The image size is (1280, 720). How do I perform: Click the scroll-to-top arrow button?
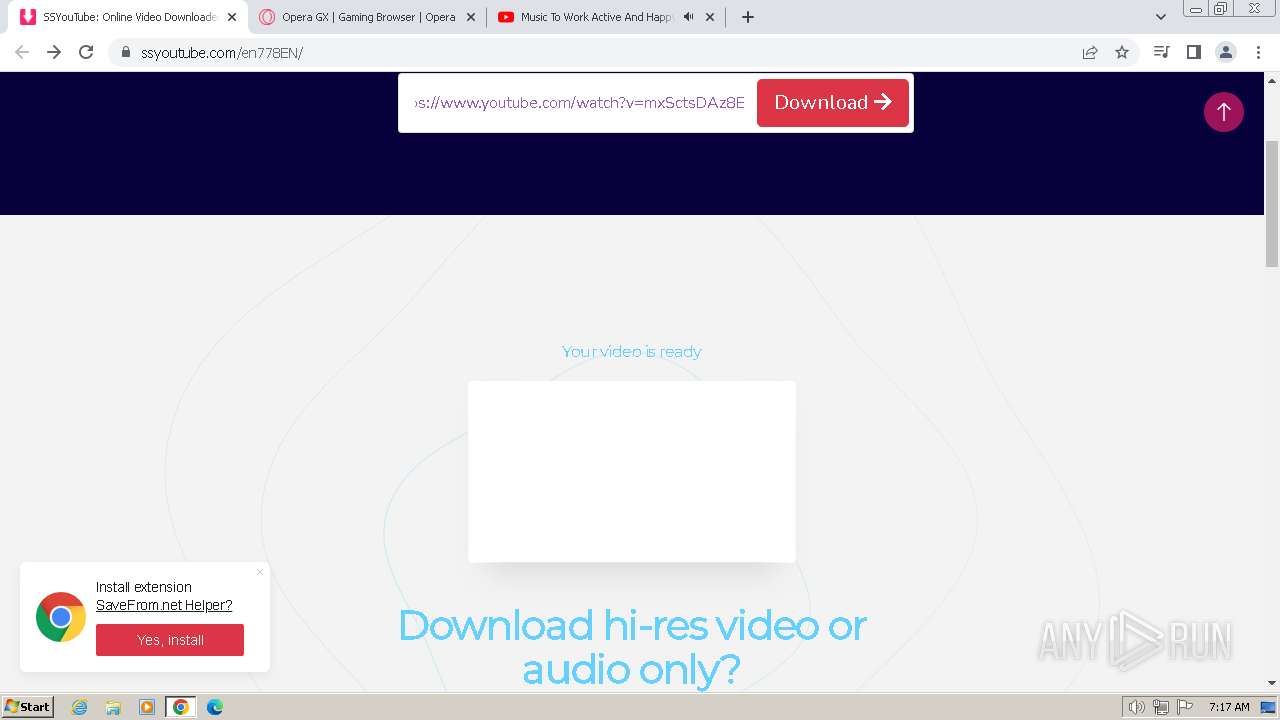click(1223, 112)
